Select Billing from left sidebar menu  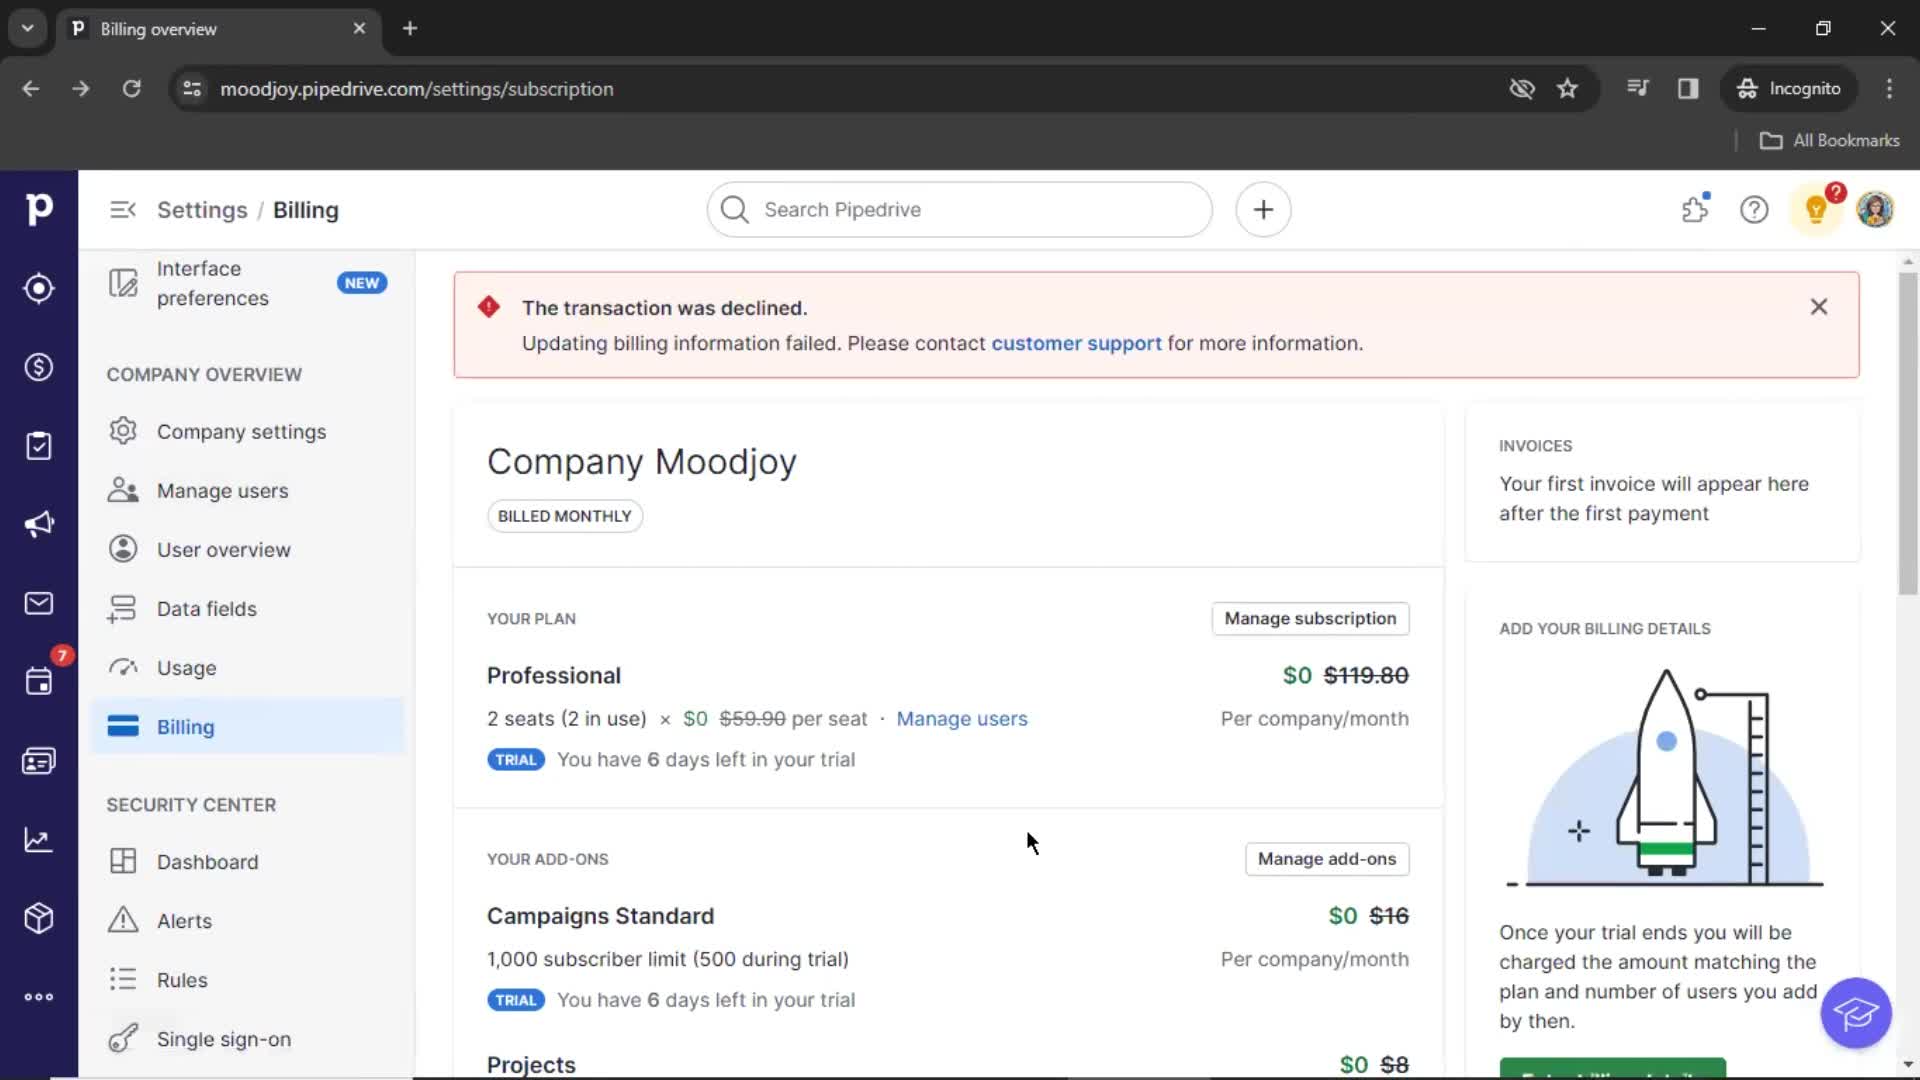[185, 727]
